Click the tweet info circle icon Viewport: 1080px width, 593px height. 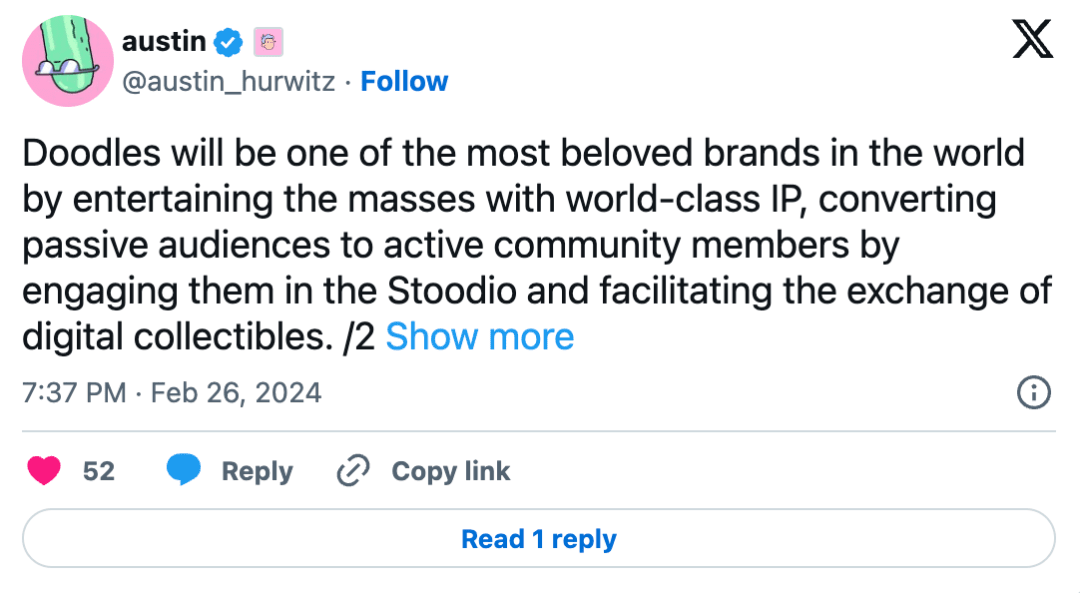(x=1033, y=393)
